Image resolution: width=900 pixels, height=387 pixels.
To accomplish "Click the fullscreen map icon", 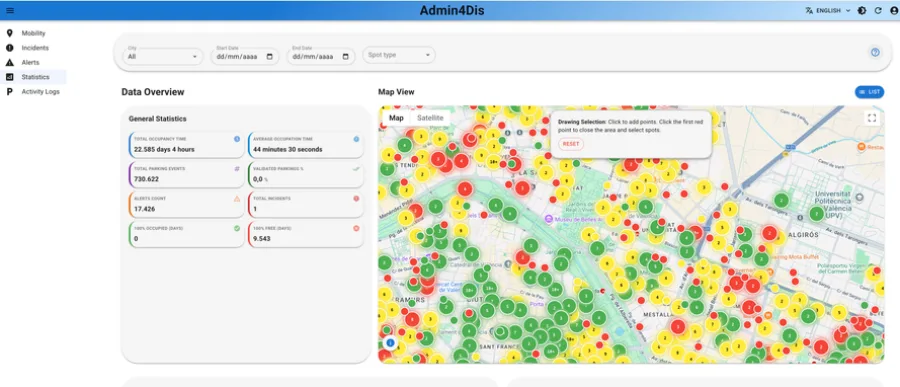I will pos(872,118).
